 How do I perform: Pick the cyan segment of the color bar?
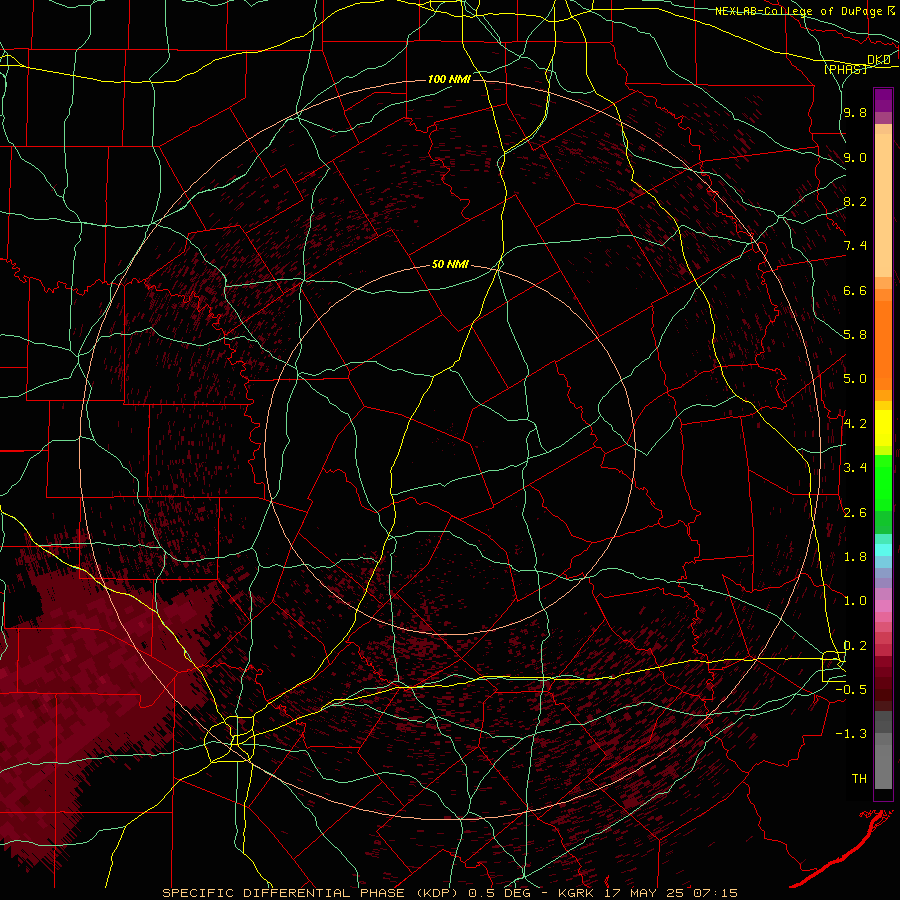(x=883, y=550)
